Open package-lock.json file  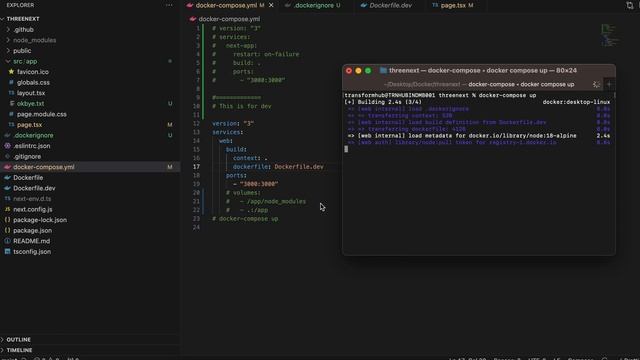point(40,220)
